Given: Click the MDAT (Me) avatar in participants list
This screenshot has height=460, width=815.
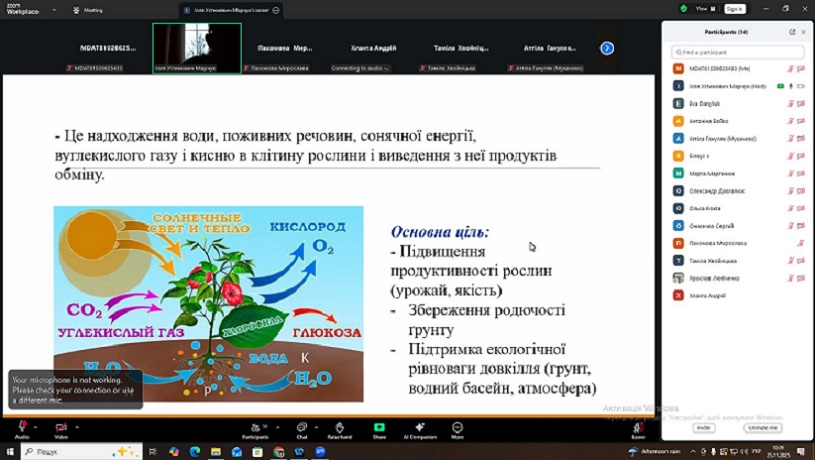Looking at the screenshot, I should pyautogui.click(x=678, y=69).
